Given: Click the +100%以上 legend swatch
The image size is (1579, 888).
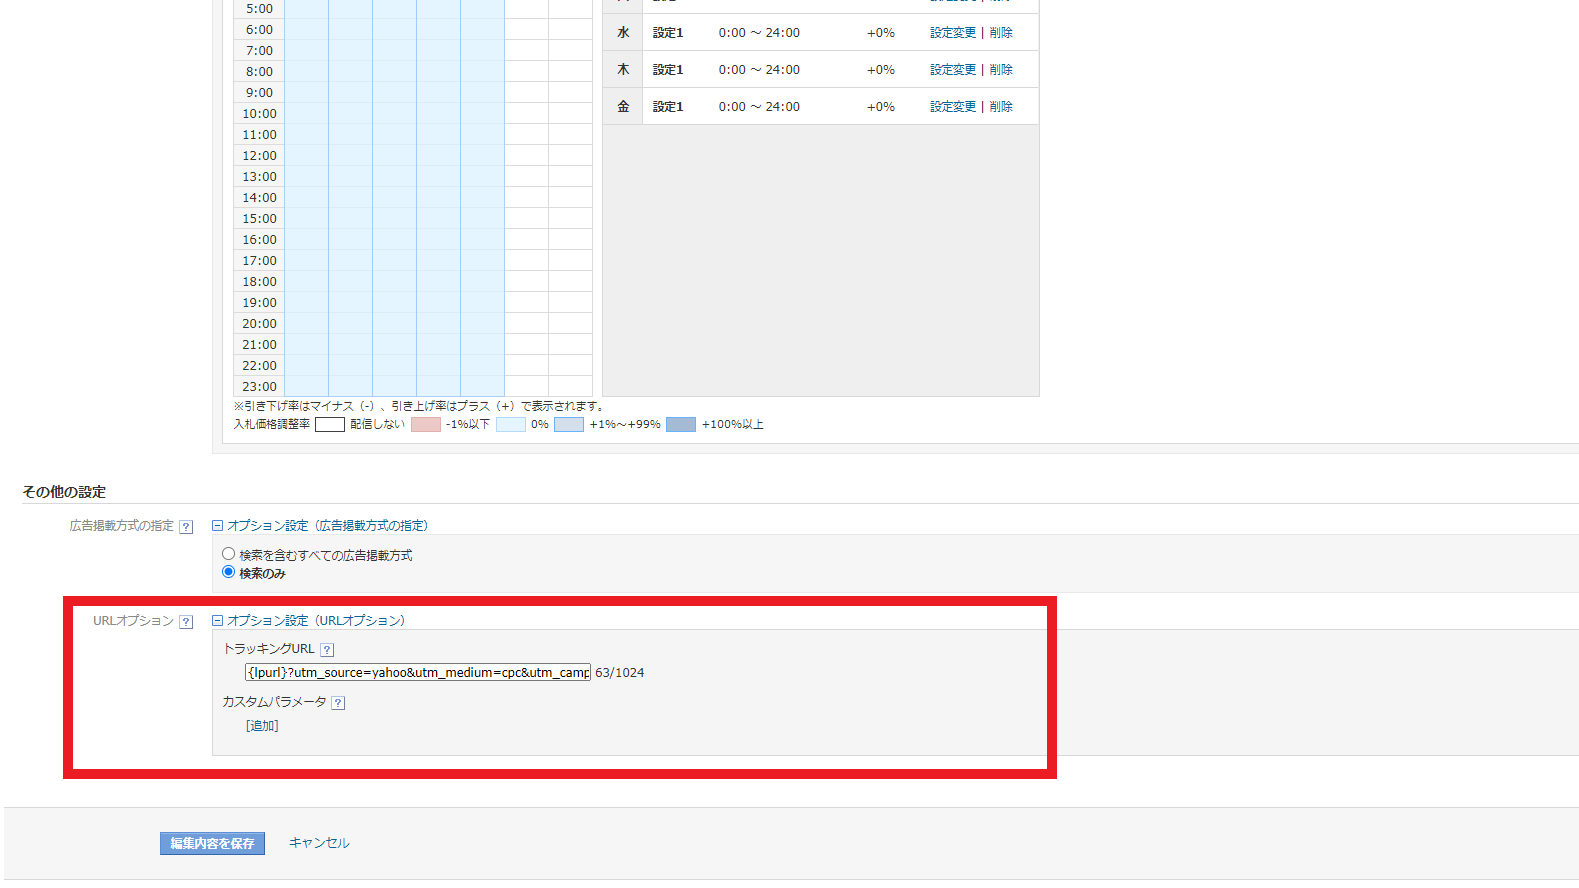Looking at the screenshot, I should pyautogui.click(x=681, y=425).
